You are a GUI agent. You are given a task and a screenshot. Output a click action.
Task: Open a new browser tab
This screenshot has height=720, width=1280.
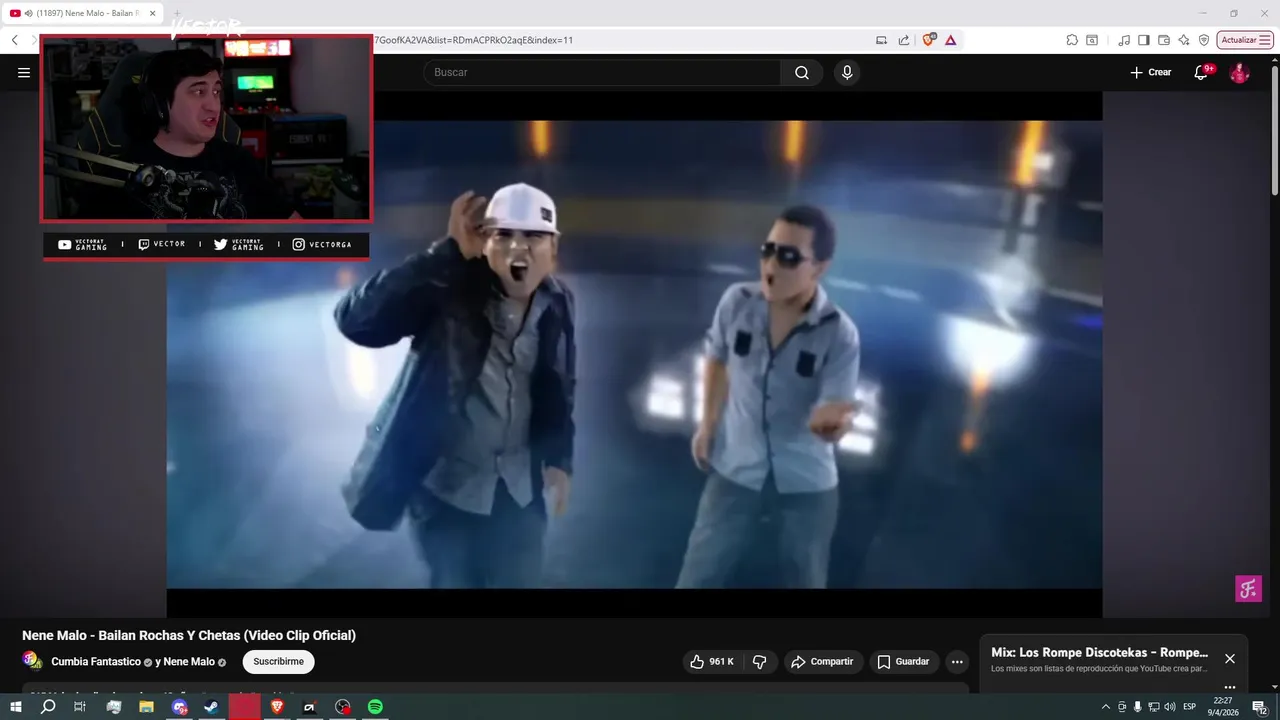[178, 13]
